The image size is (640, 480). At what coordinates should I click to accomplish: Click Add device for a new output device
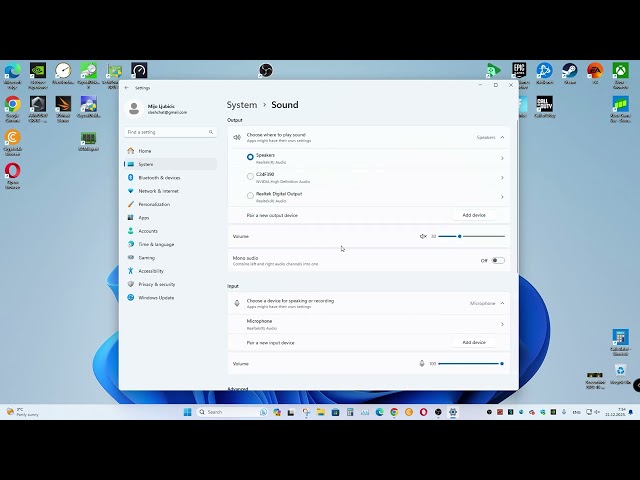coord(474,215)
